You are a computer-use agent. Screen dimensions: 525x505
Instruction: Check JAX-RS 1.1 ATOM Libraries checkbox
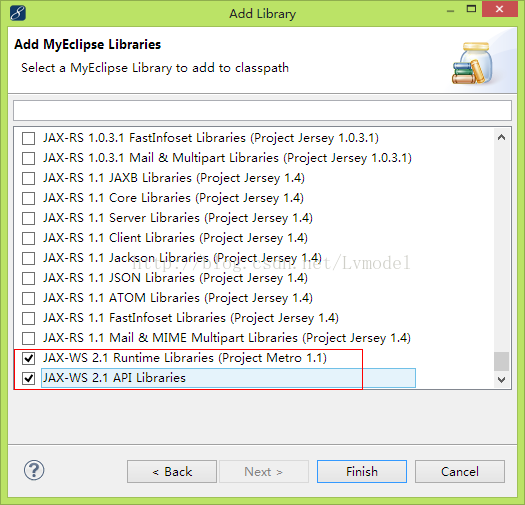point(28,298)
